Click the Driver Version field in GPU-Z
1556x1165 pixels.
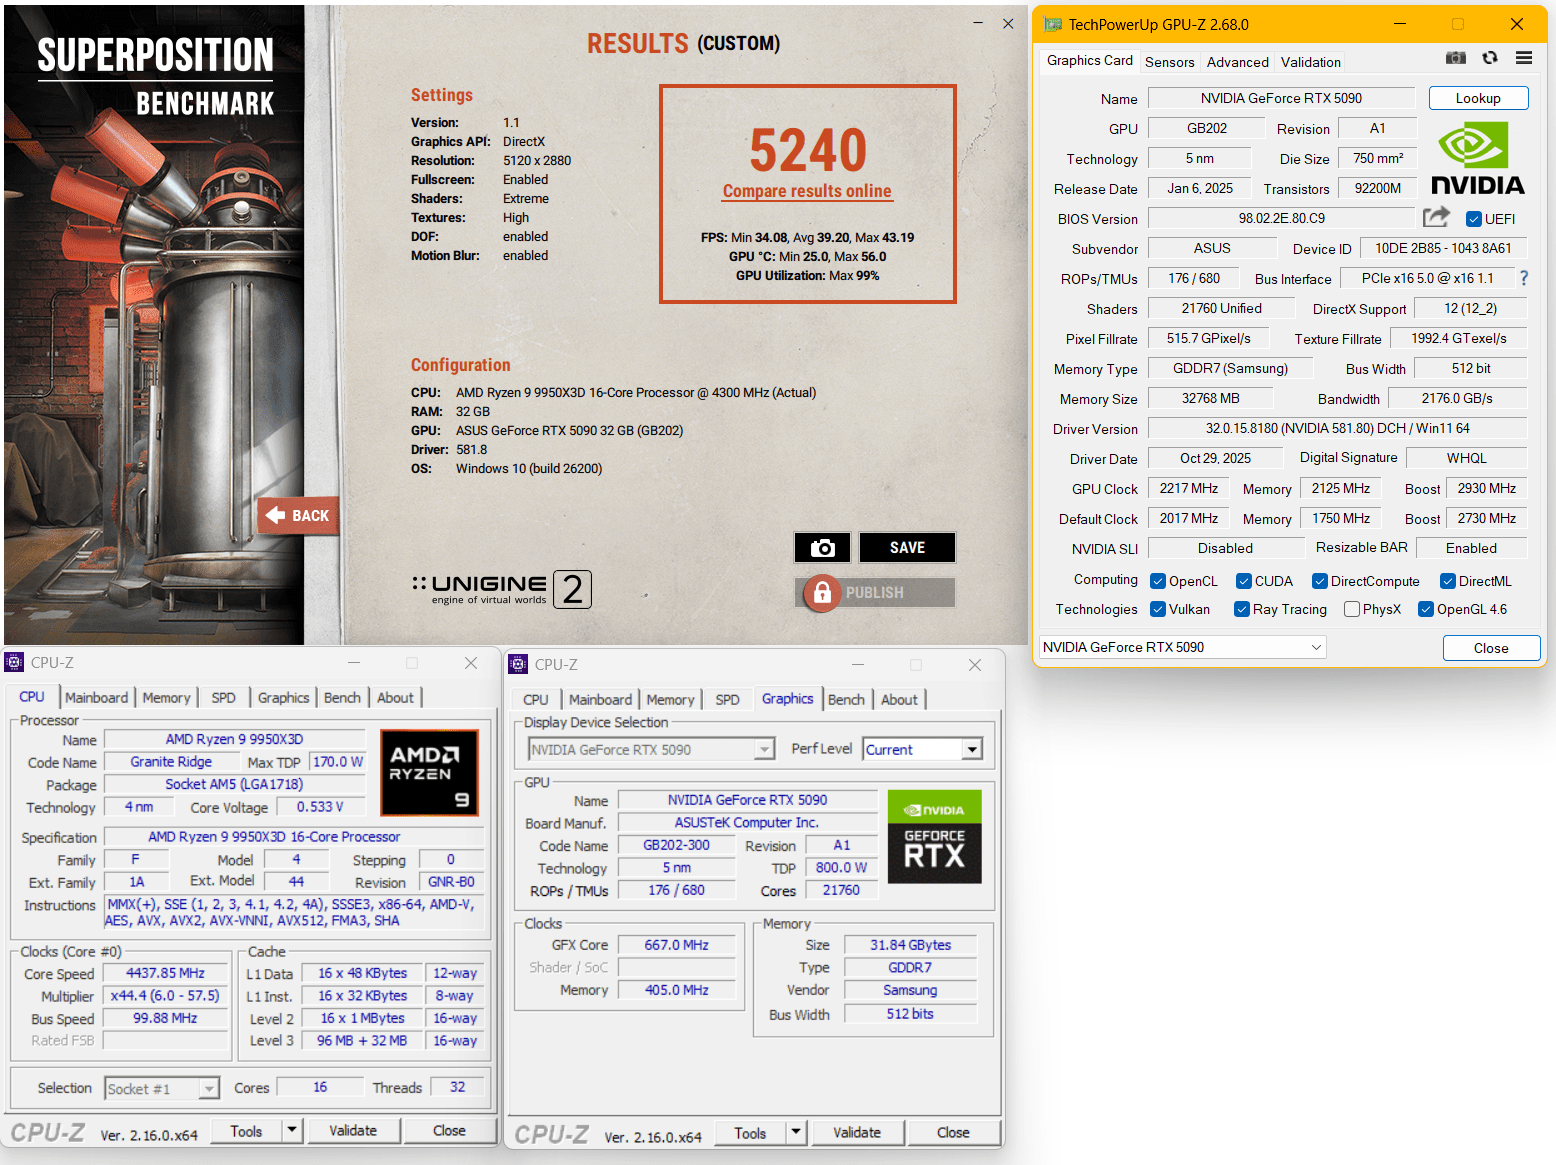tap(1337, 428)
